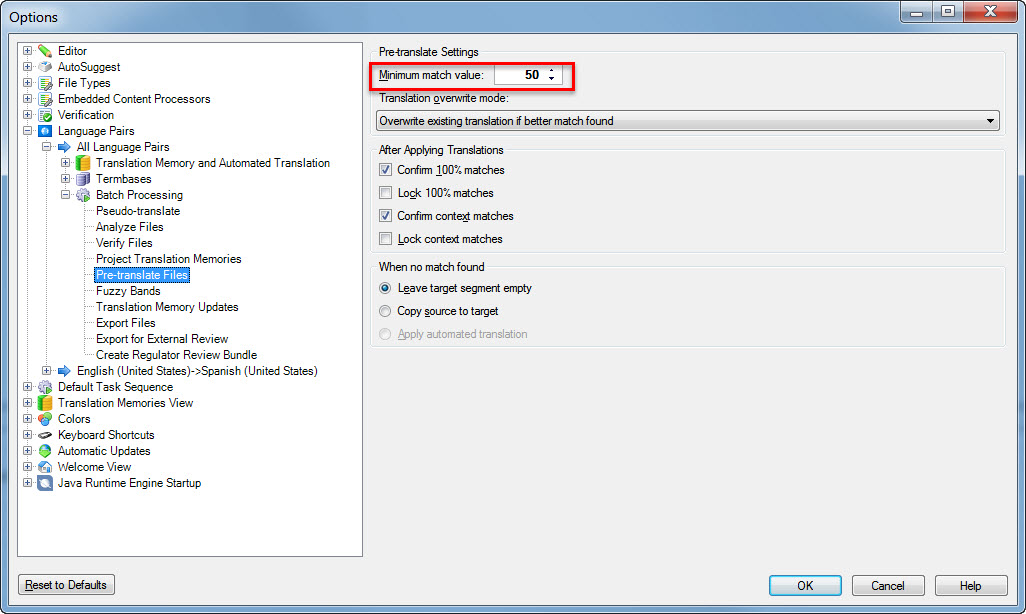This screenshot has width=1026, height=614.
Task: Click the Translation Memories View icon
Action: [45, 403]
